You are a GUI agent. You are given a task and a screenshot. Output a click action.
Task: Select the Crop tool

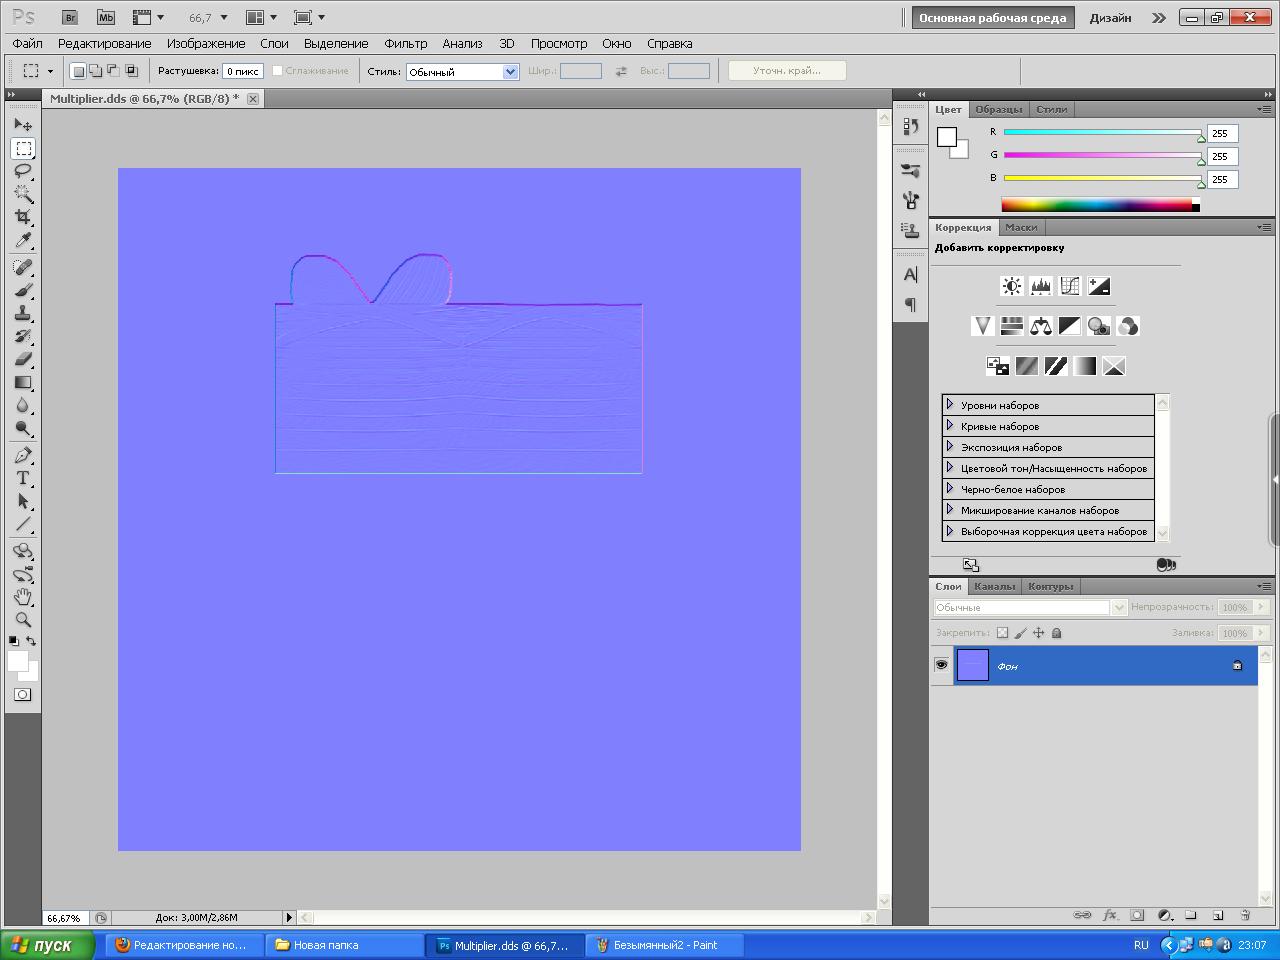tap(23, 217)
